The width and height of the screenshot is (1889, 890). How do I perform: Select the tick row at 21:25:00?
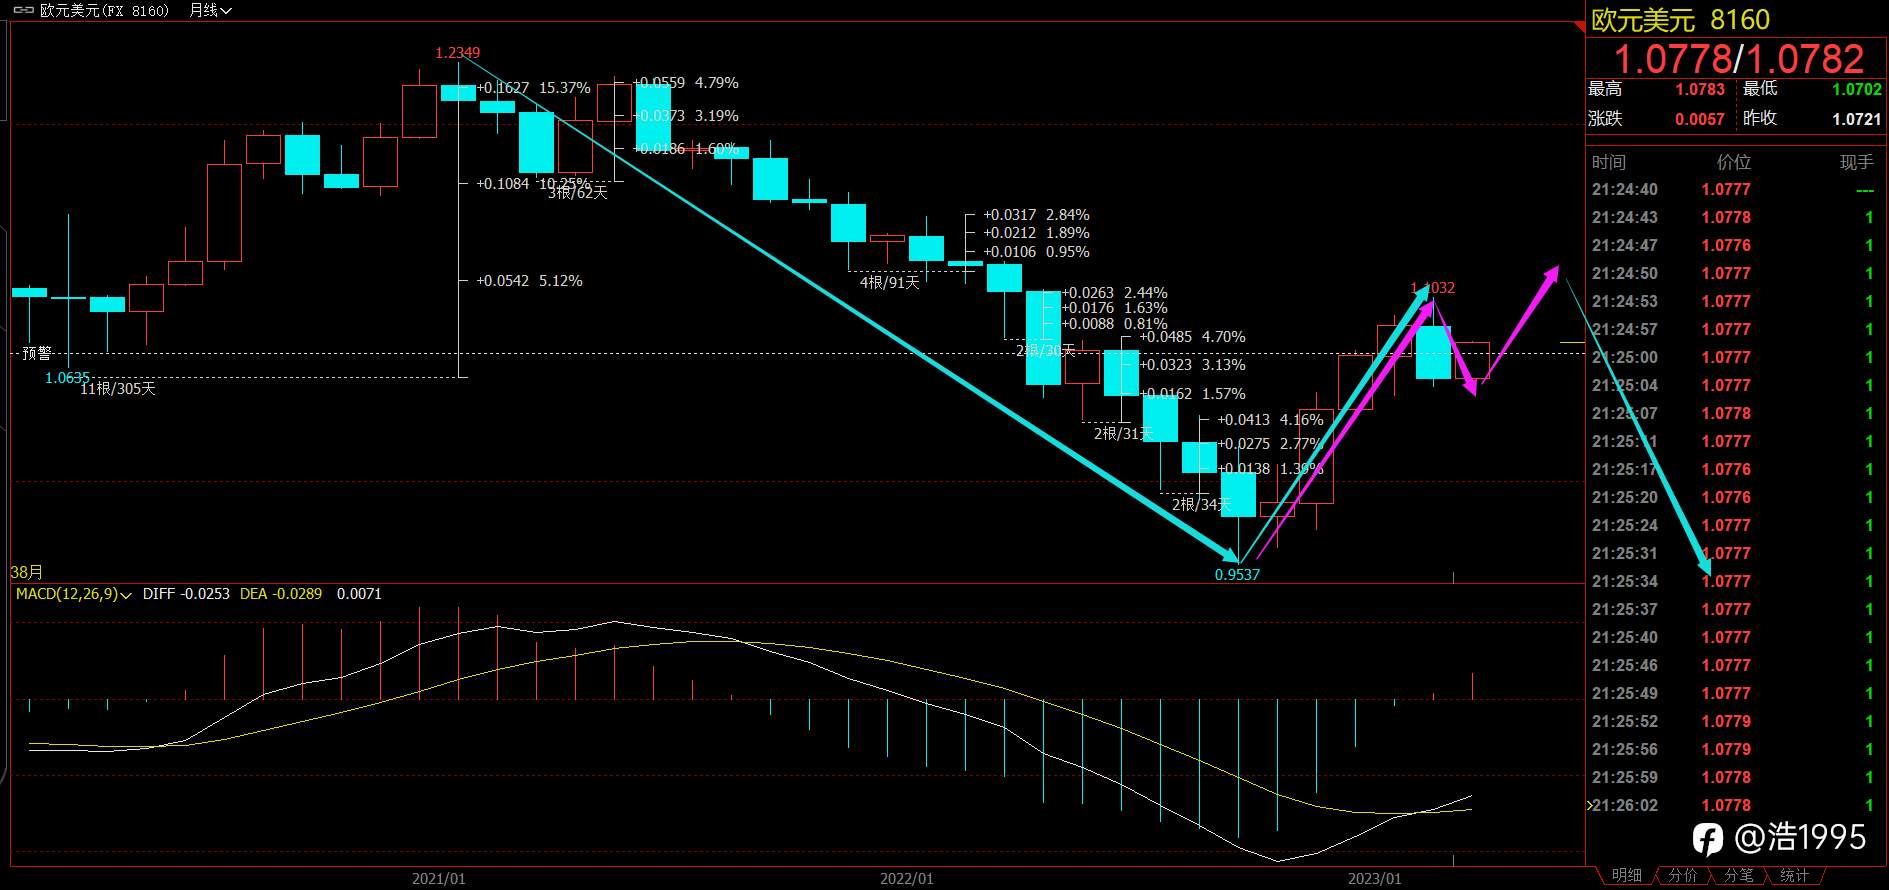[1735, 357]
